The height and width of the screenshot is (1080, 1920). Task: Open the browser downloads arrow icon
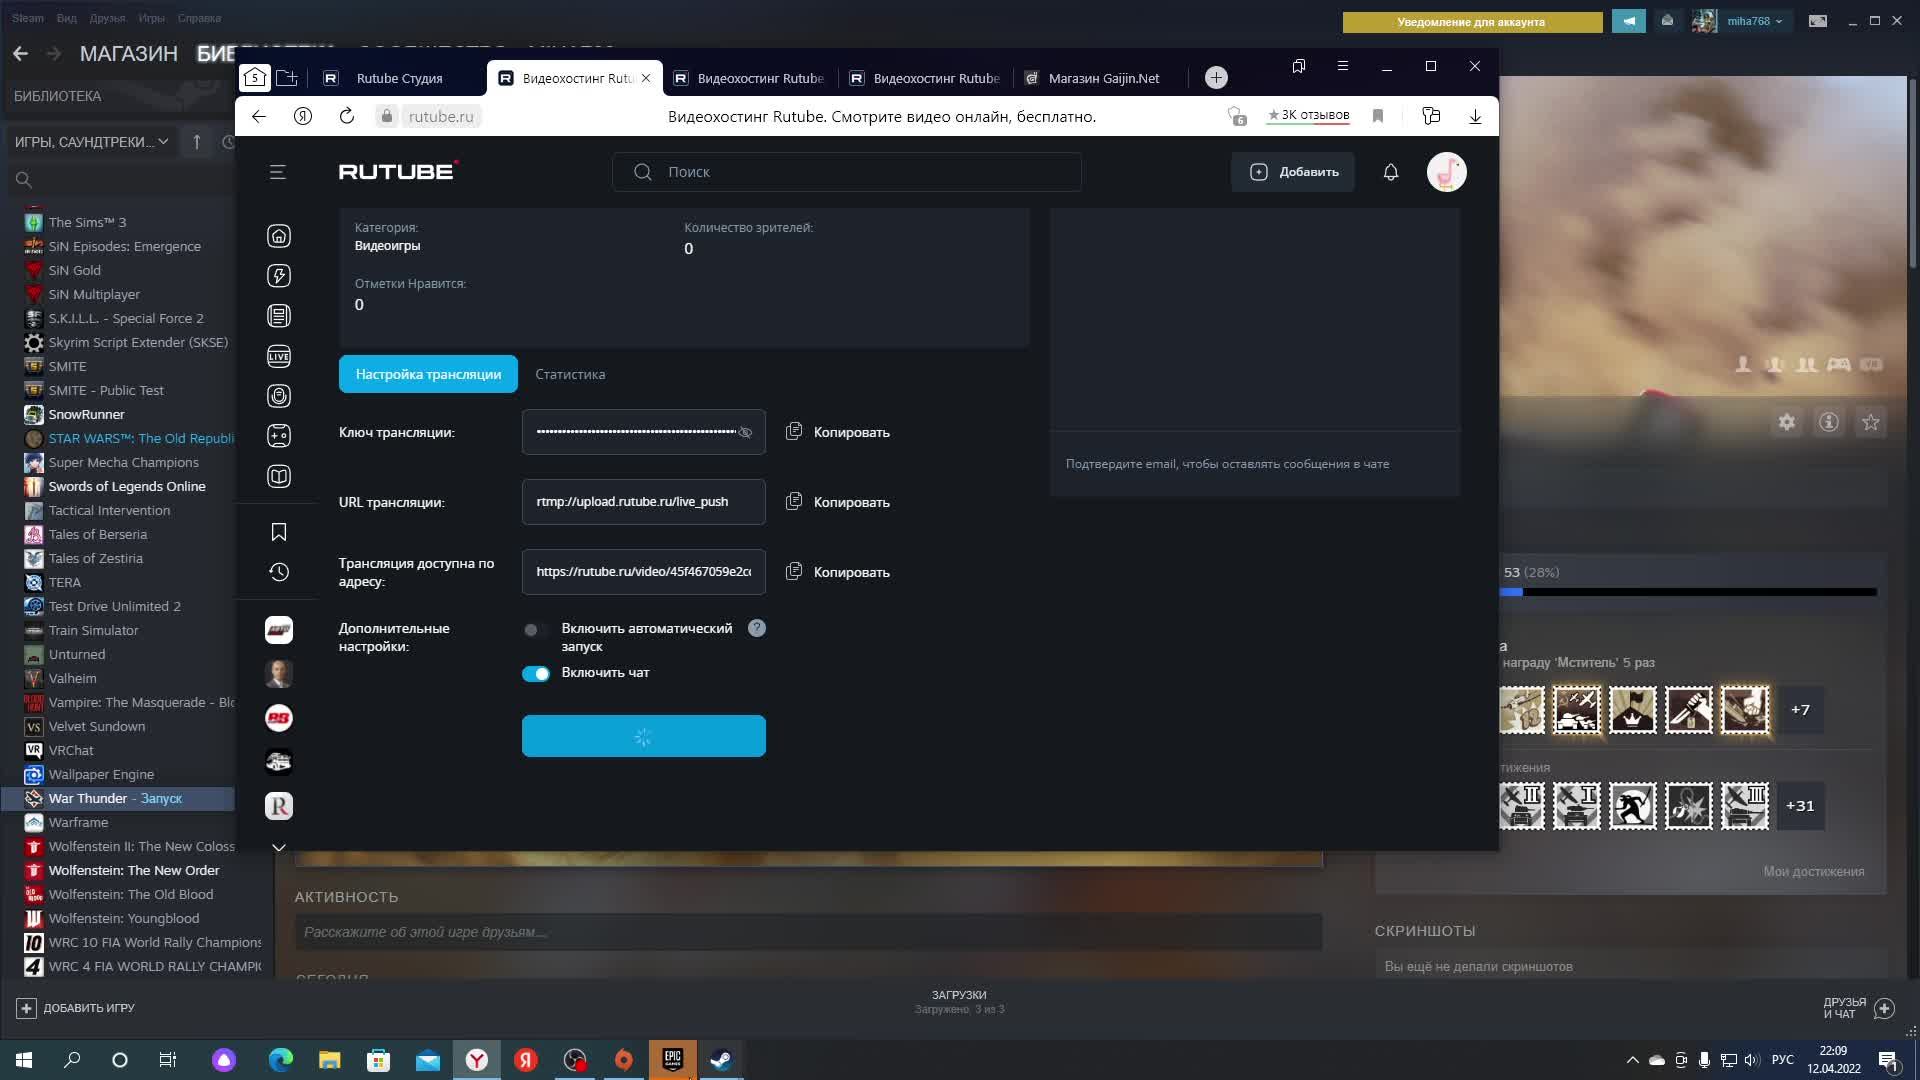1475,116
